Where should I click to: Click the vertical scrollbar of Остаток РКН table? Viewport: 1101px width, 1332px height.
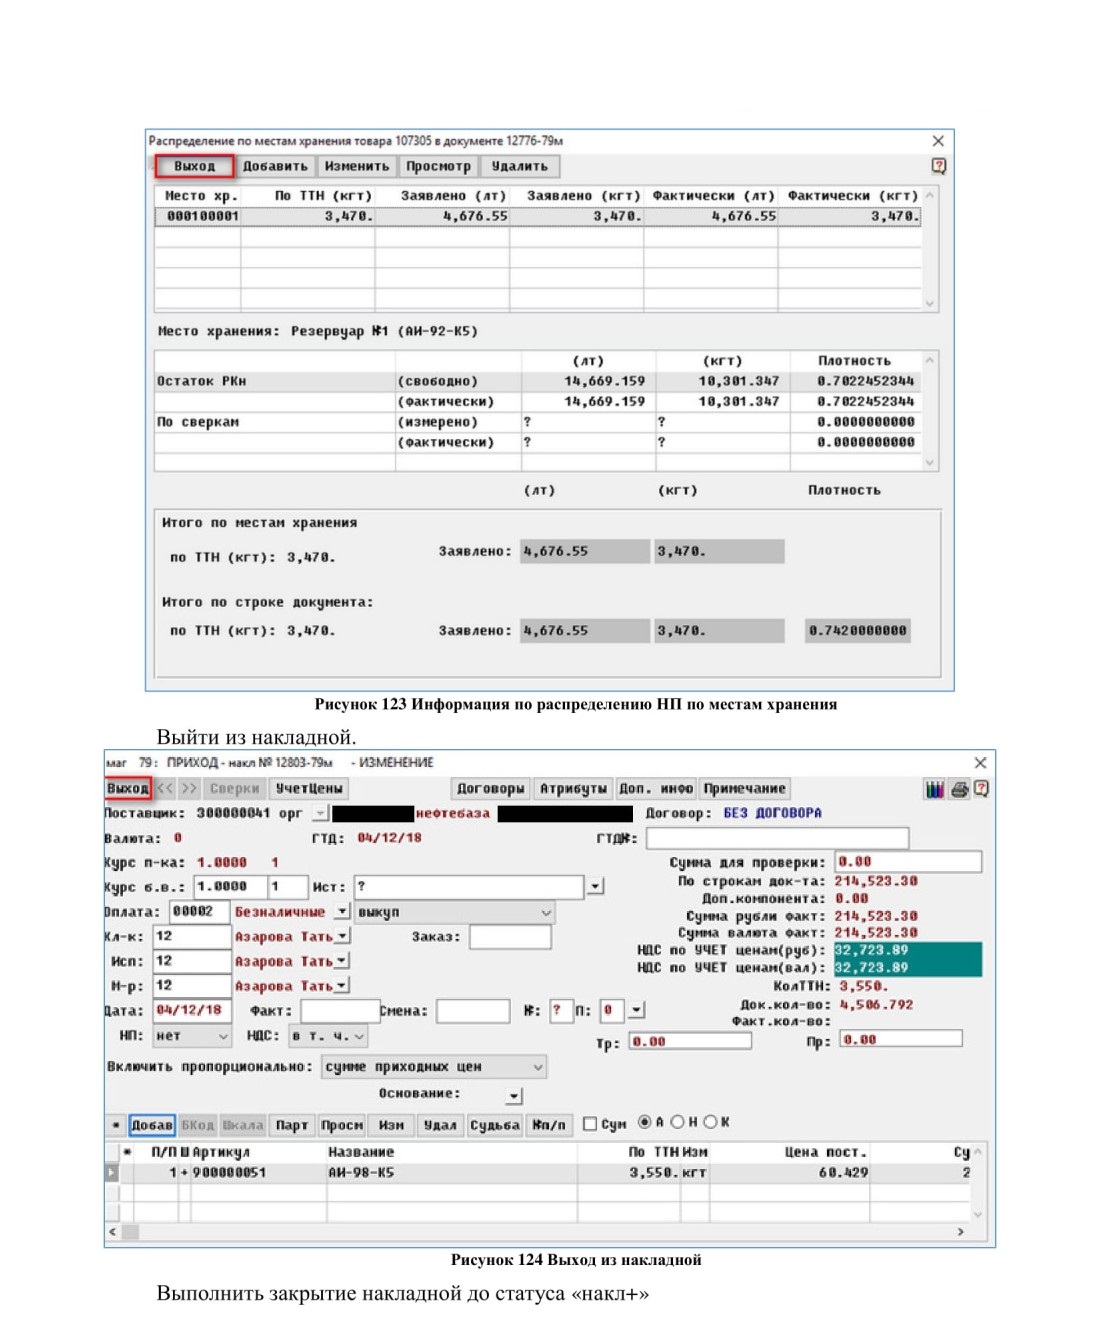(x=930, y=411)
